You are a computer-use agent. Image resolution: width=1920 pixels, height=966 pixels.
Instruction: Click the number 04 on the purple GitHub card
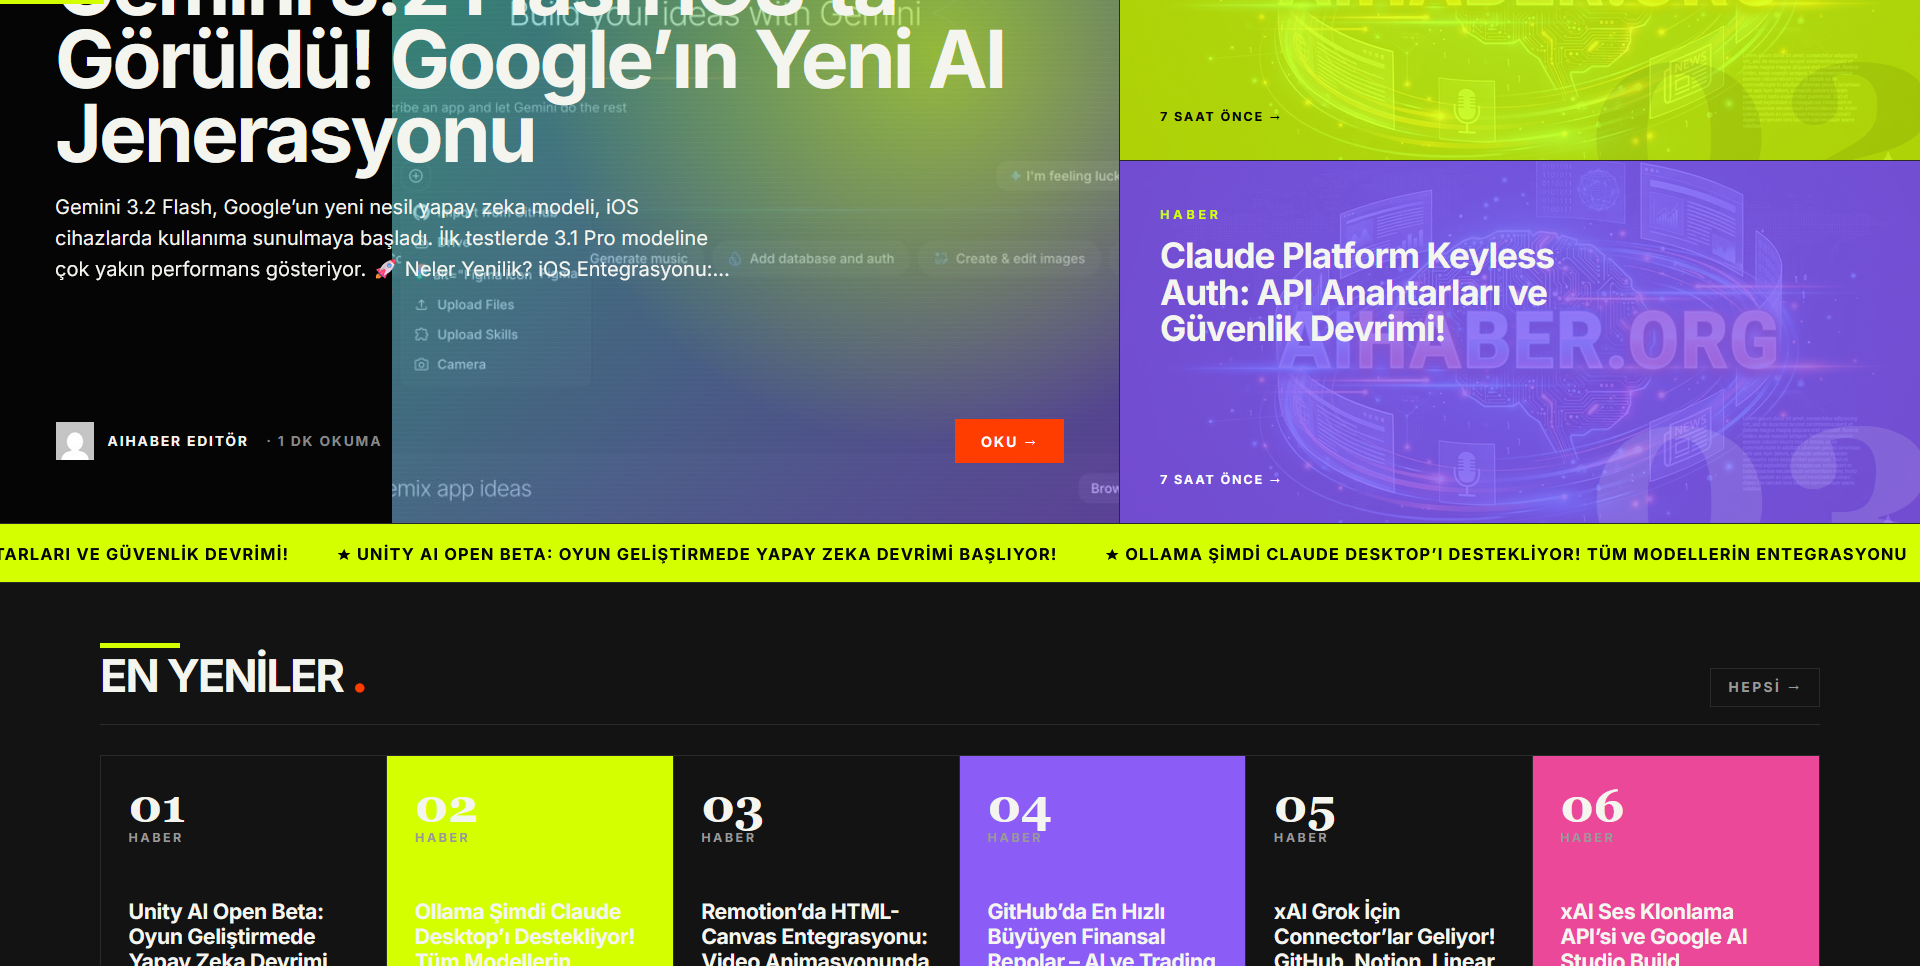pos(1019,811)
